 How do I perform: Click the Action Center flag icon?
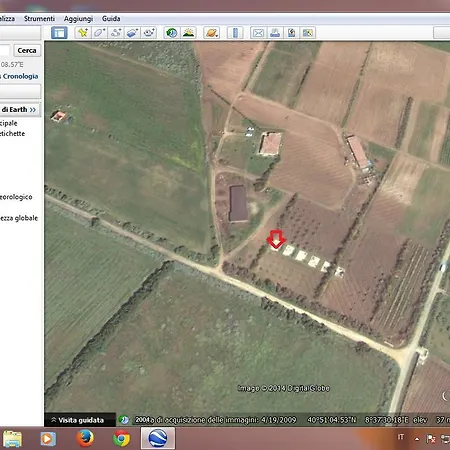coord(430,439)
